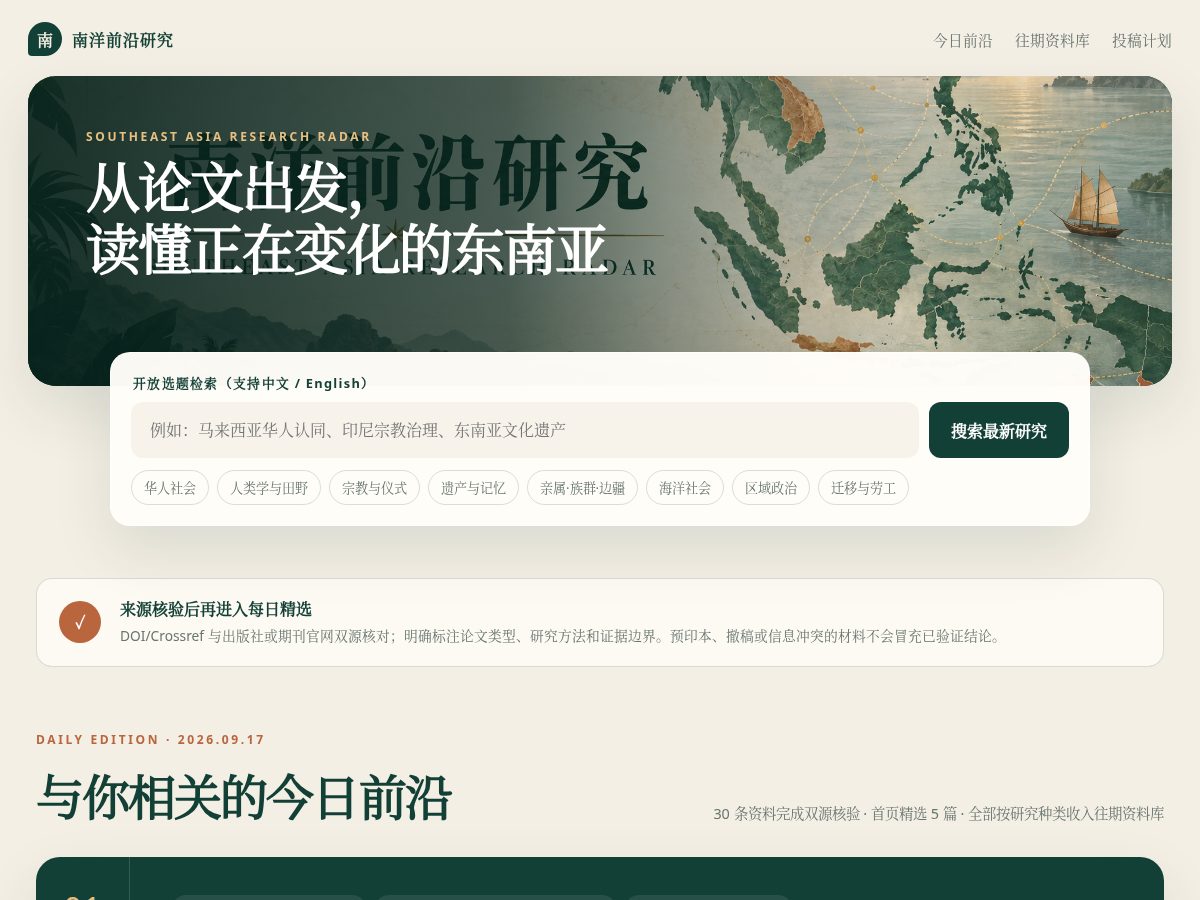Click the 开放选题检索 search label

(251, 384)
